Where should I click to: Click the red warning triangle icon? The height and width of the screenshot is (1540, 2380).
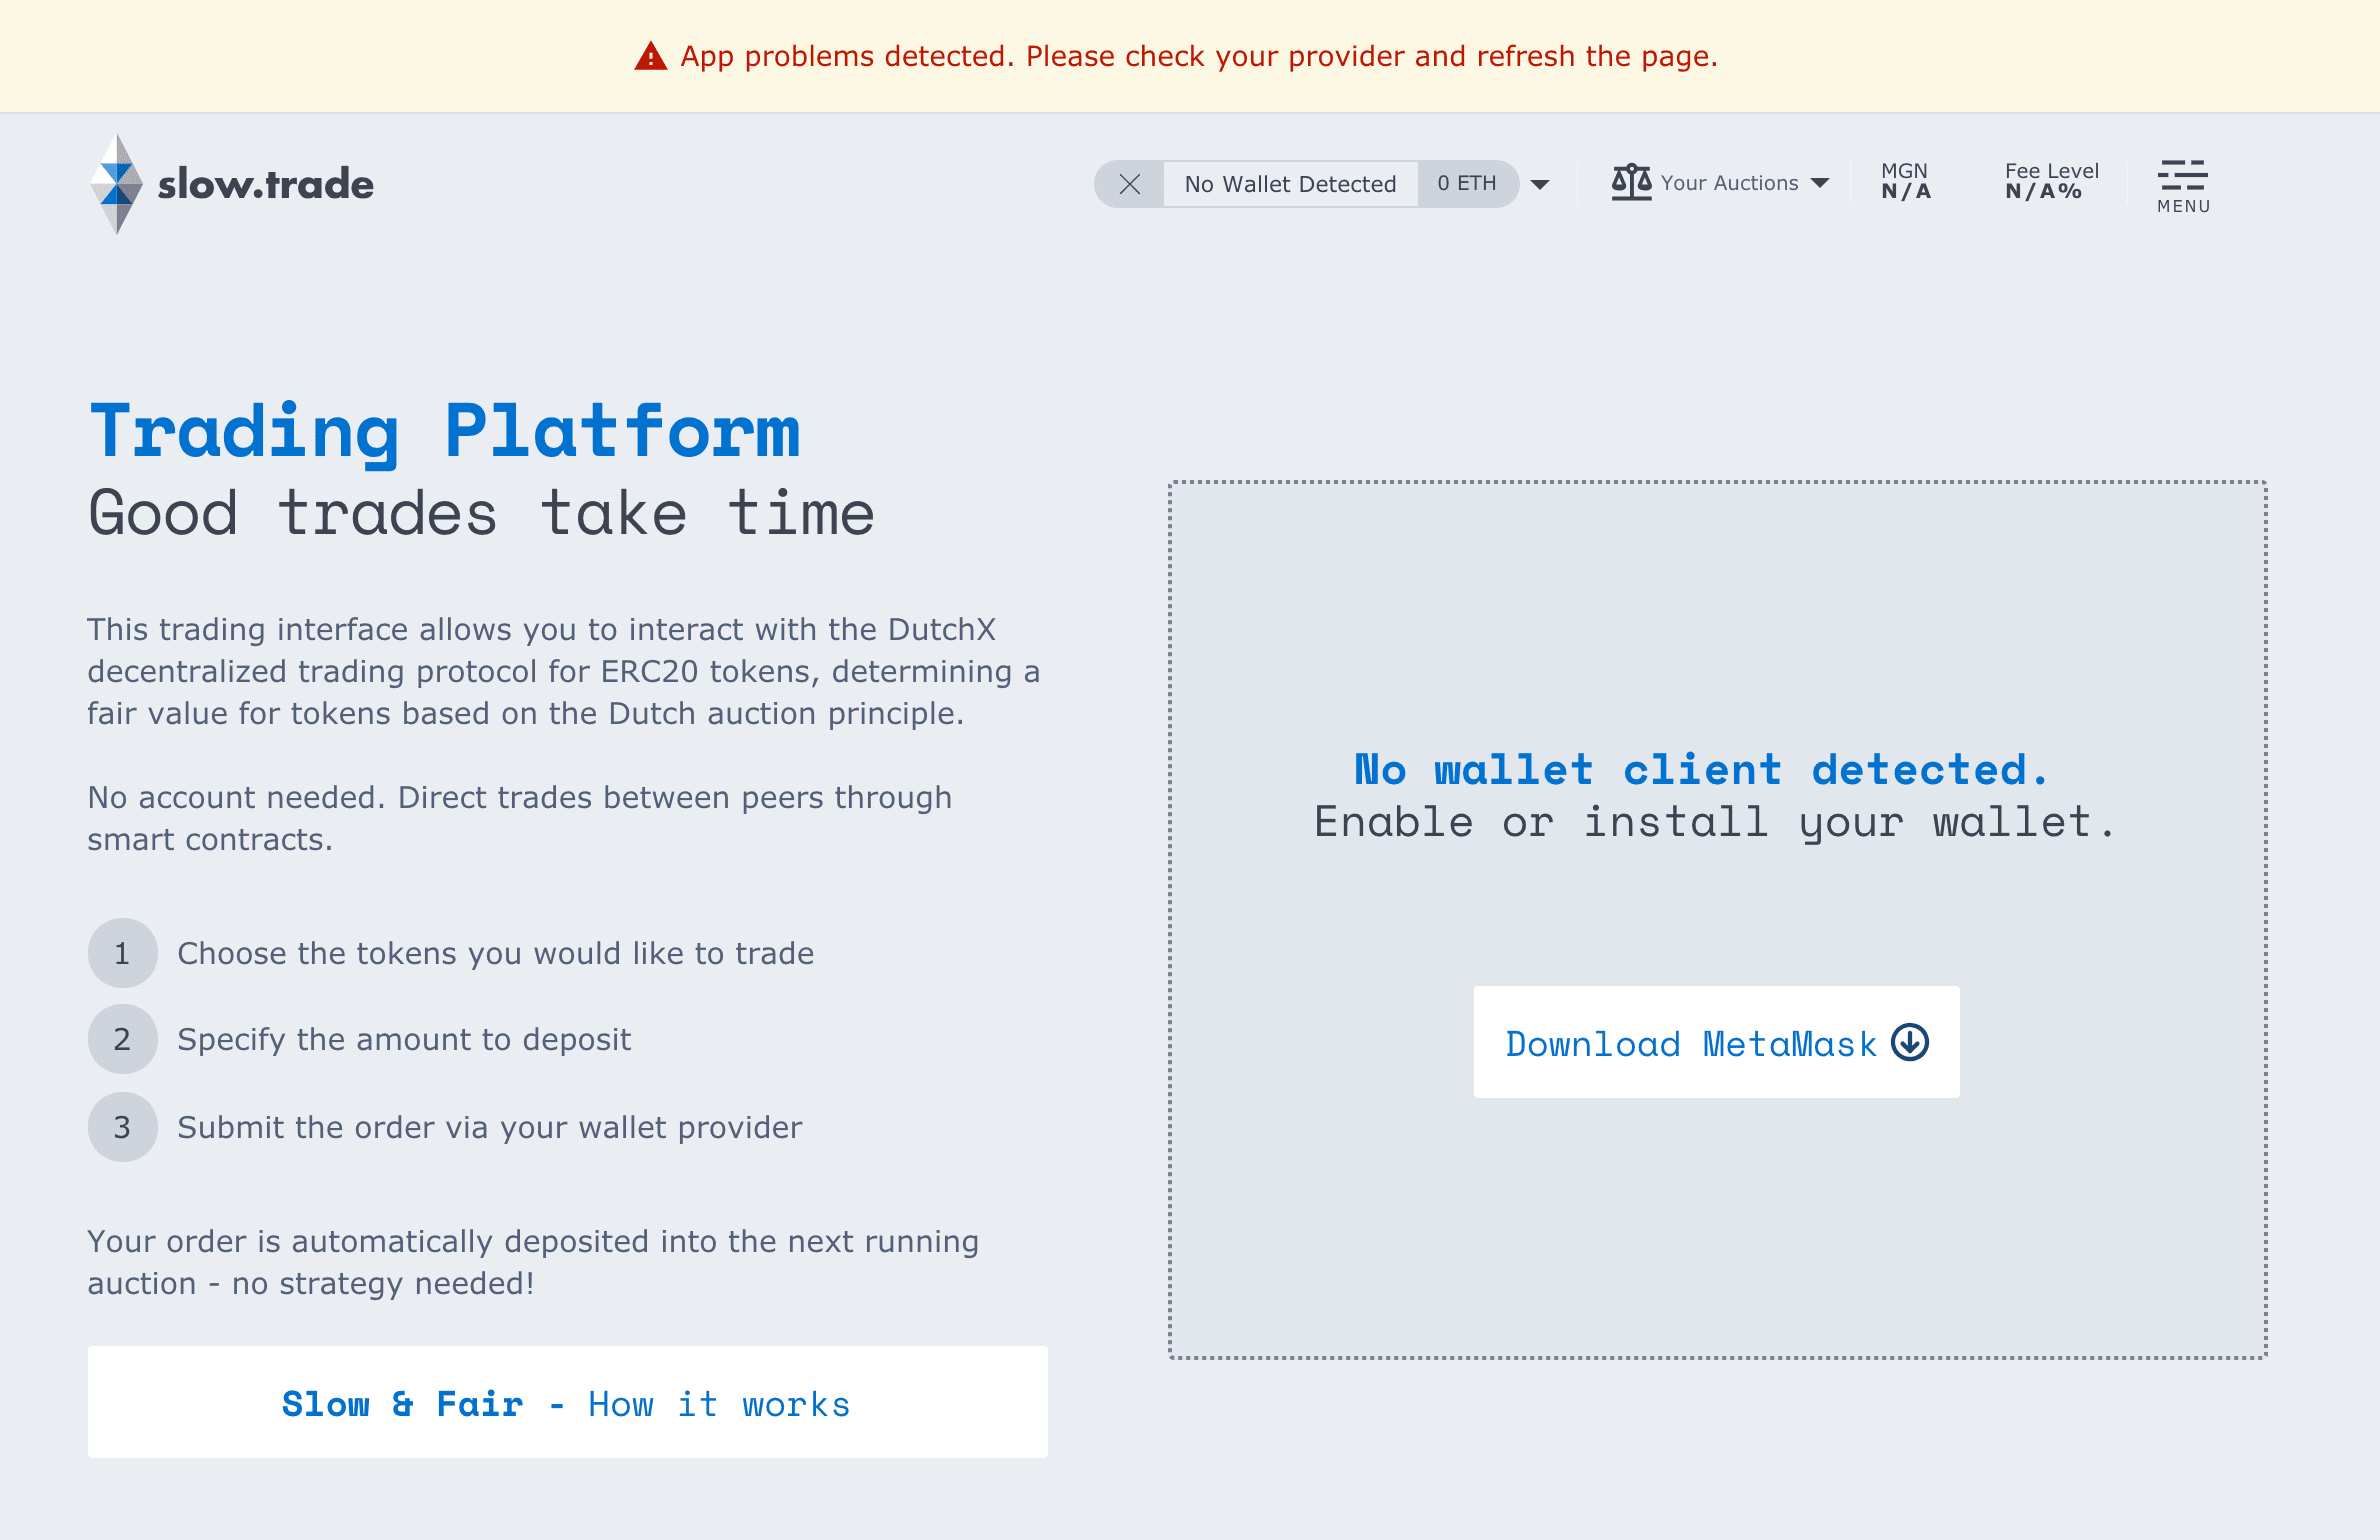click(x=651, y=57)
